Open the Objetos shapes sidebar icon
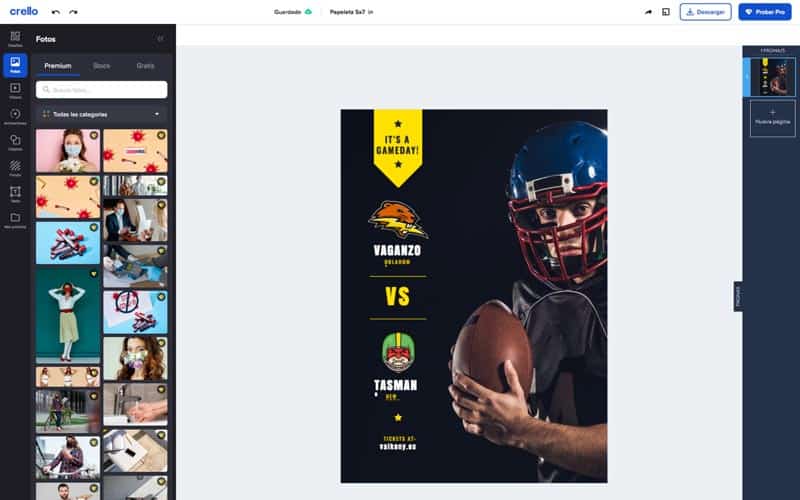 pyautogui.click(x=15, y=142)
